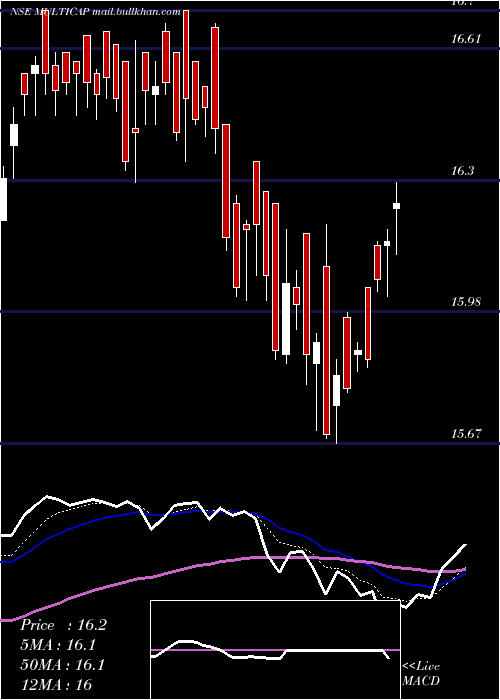Screen dimensions: 500x700
Task: Click the 15.98 price level label
Action: pyautogui.click(x=466, y=302)
